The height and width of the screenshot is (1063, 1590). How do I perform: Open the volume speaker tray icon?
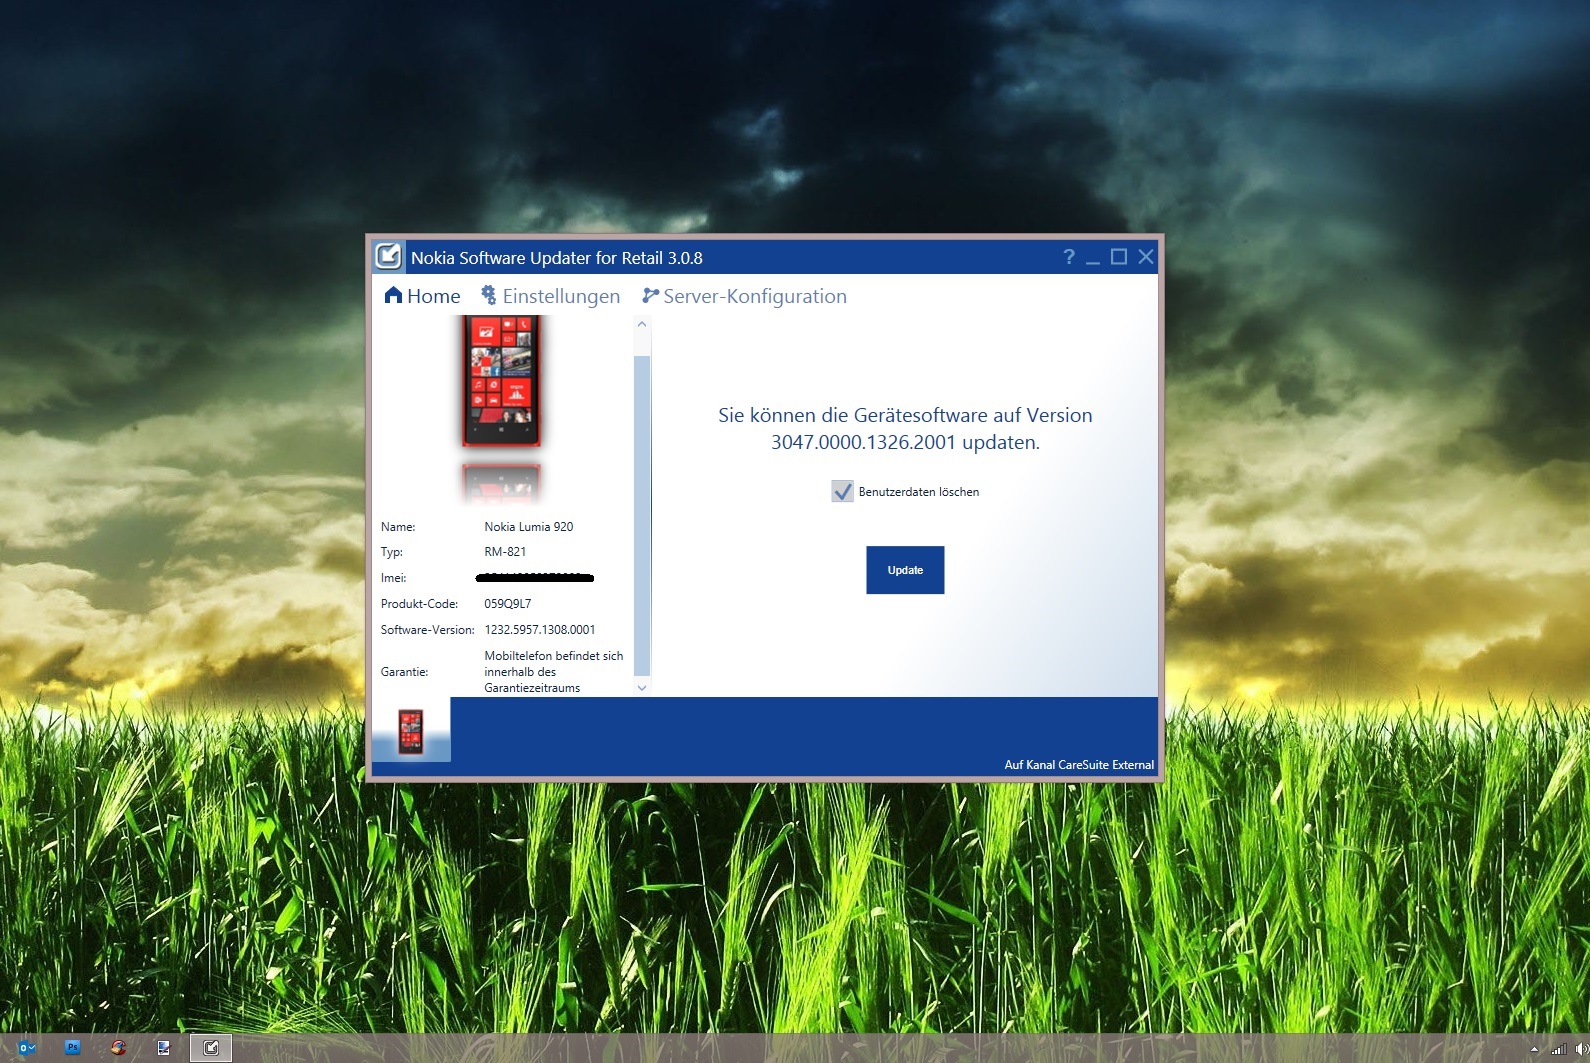click(1580, 1049)
